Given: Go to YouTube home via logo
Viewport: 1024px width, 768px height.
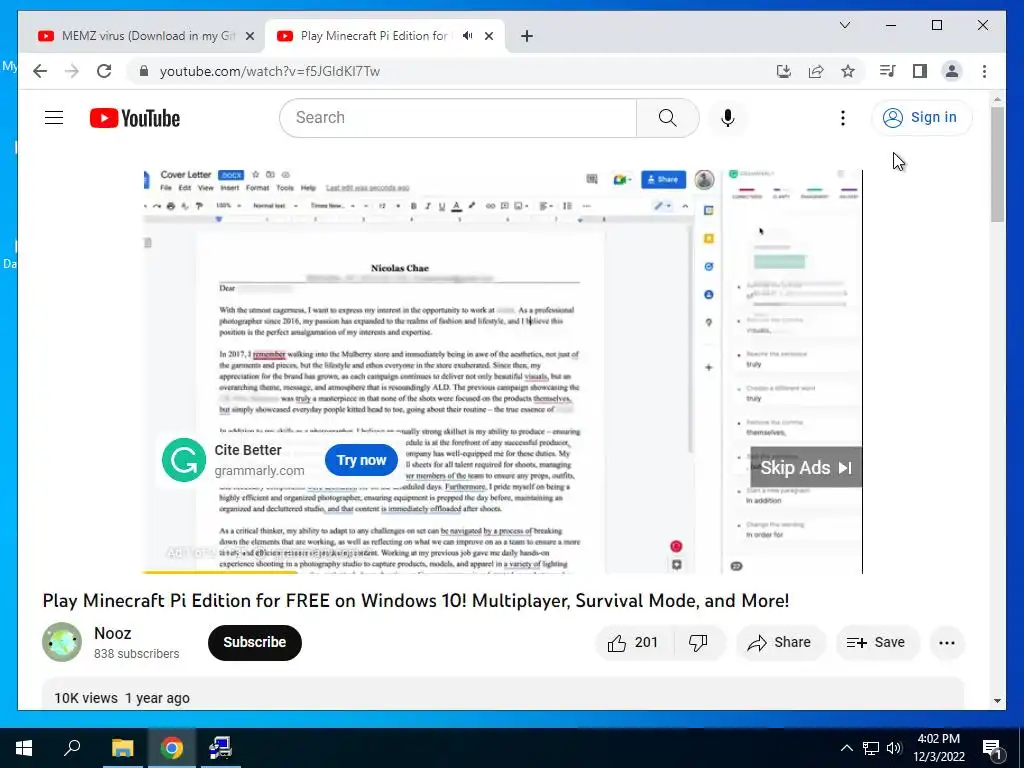Looking at the screenshot, I should [135, 118].
